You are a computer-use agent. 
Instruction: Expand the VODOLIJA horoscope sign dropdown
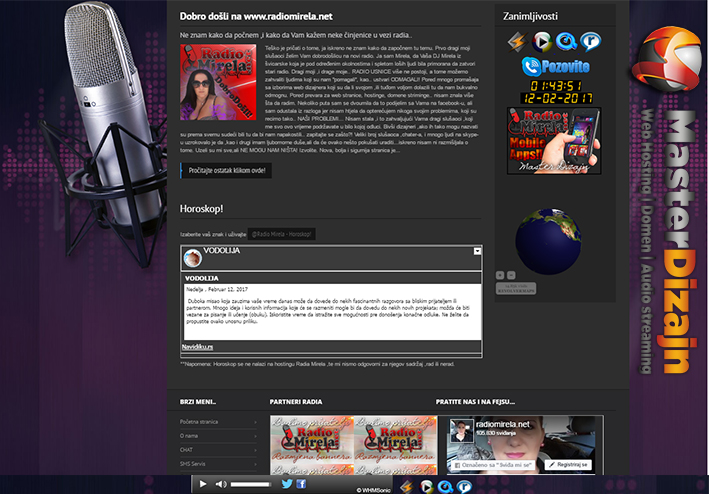477,251
